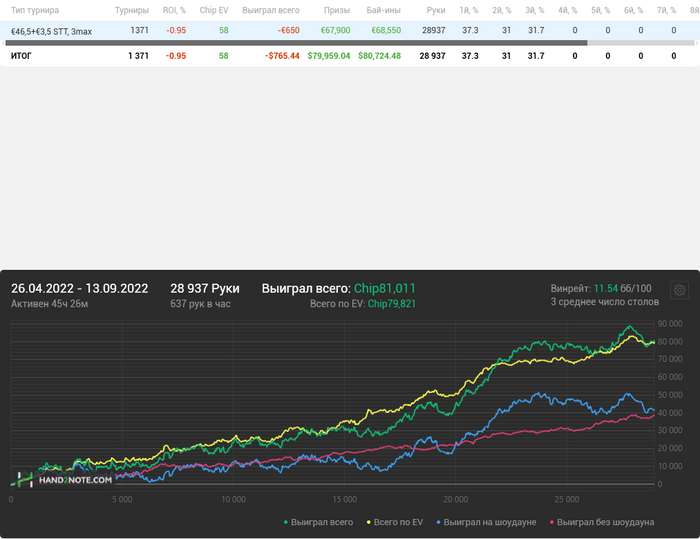The image size is (700, 539).
Task: Click the '28937' hands cell in the STT row
Action: pyautogui.click(x=433, y=30)
